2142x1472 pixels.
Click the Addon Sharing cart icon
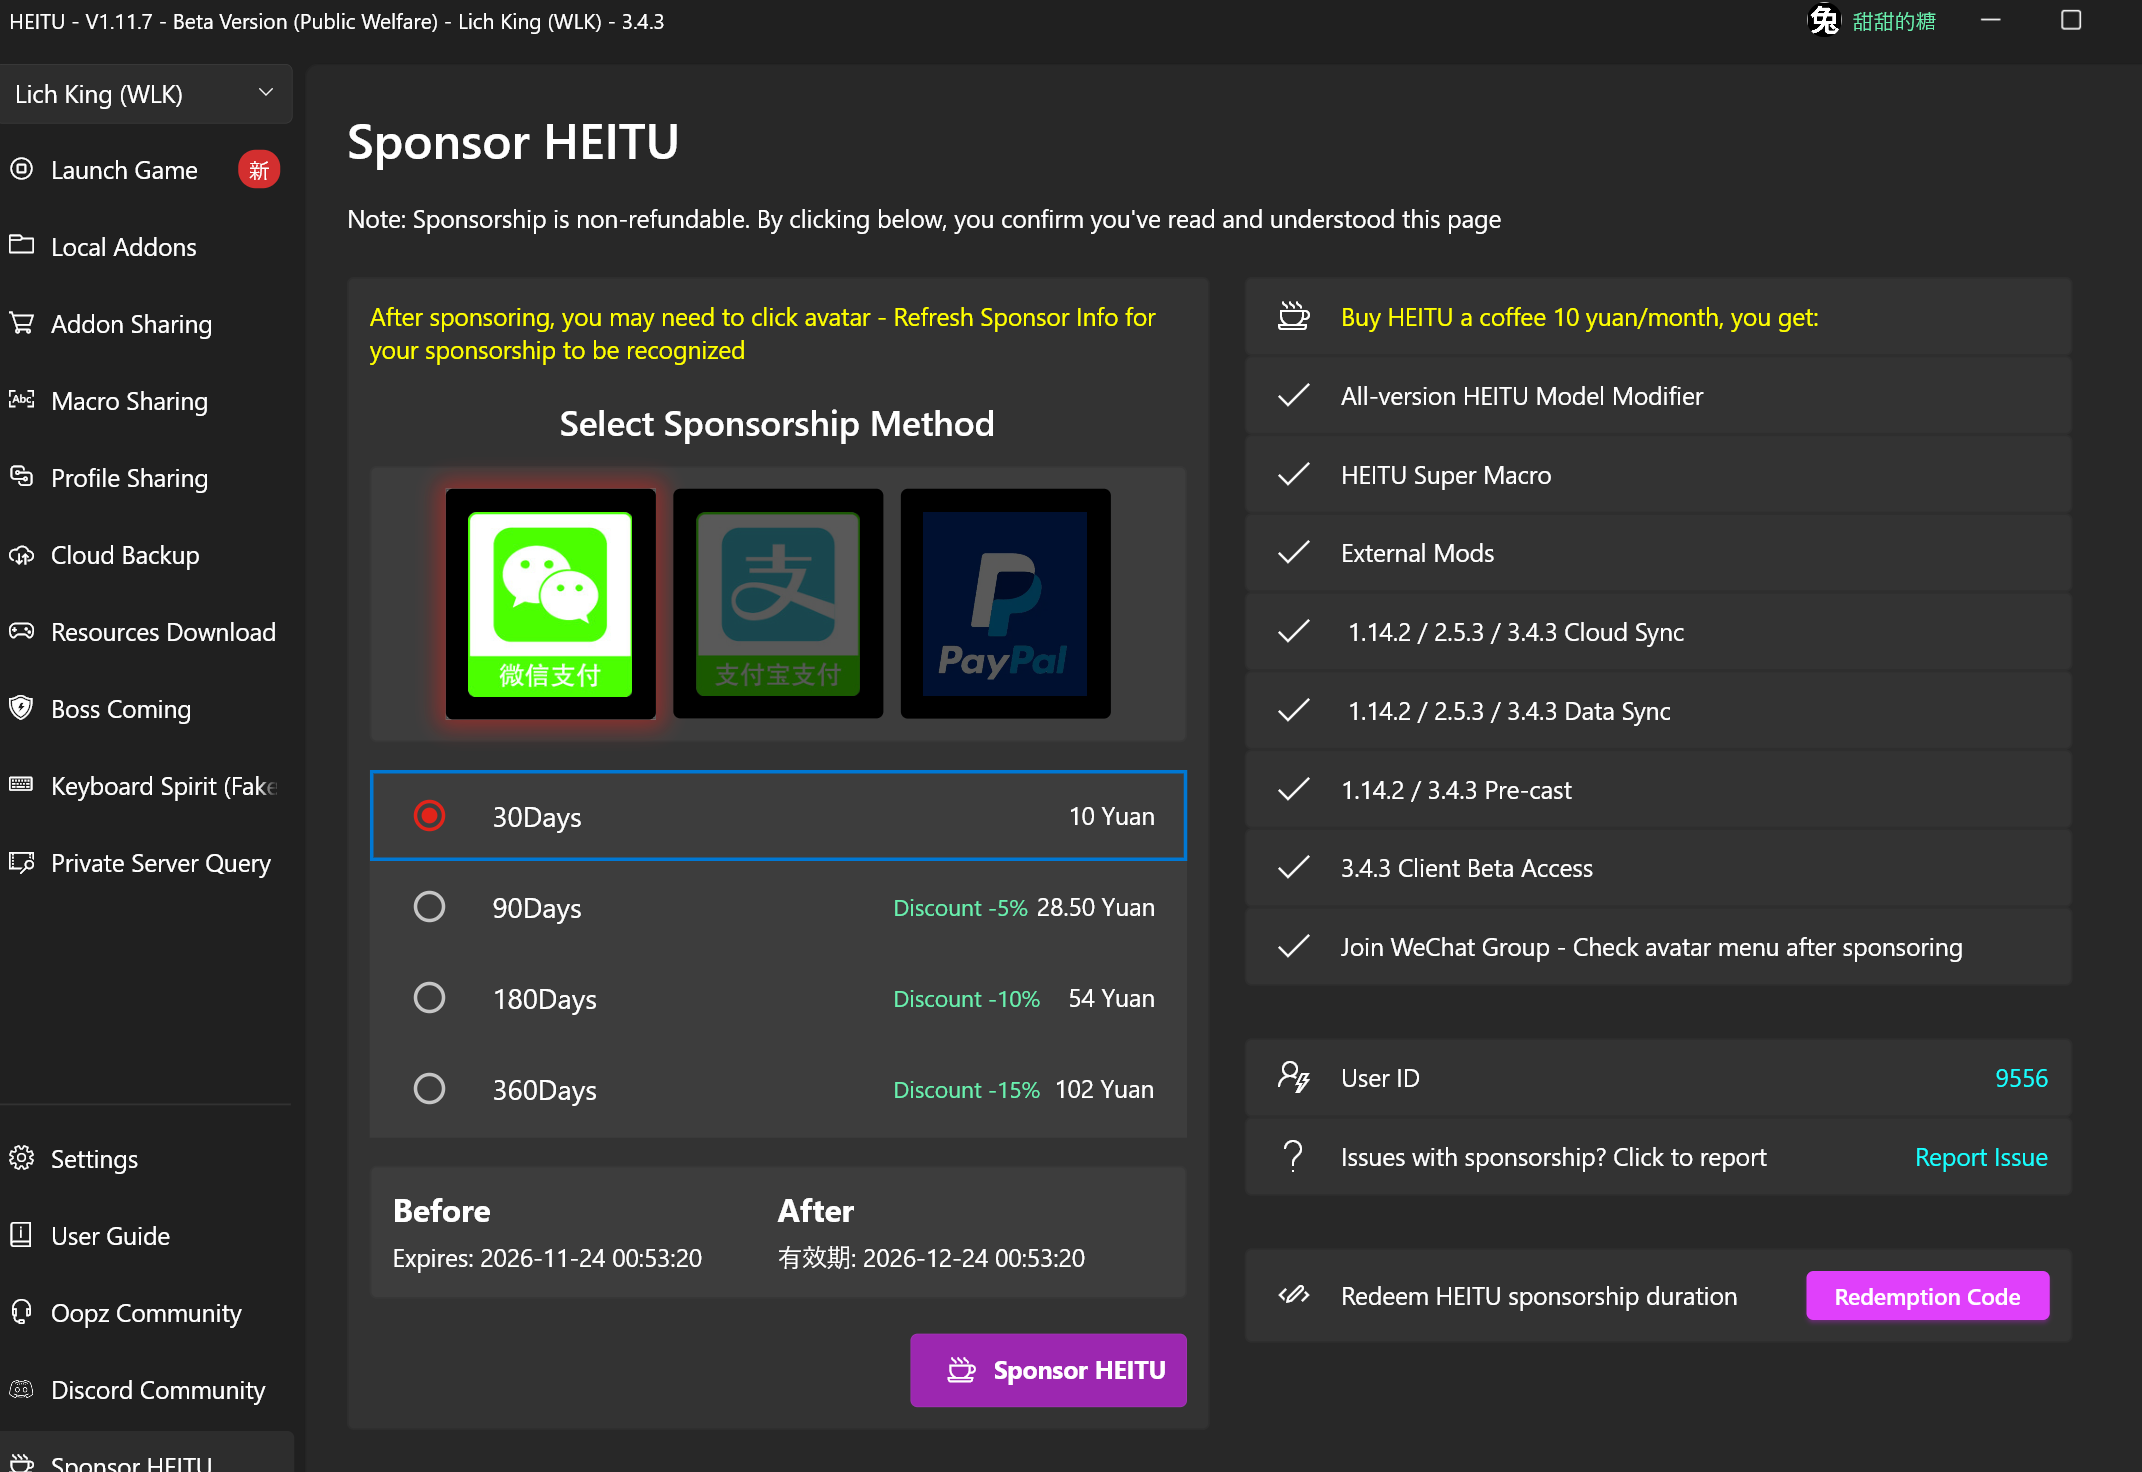pyautogui.click(x=22, y=323)
